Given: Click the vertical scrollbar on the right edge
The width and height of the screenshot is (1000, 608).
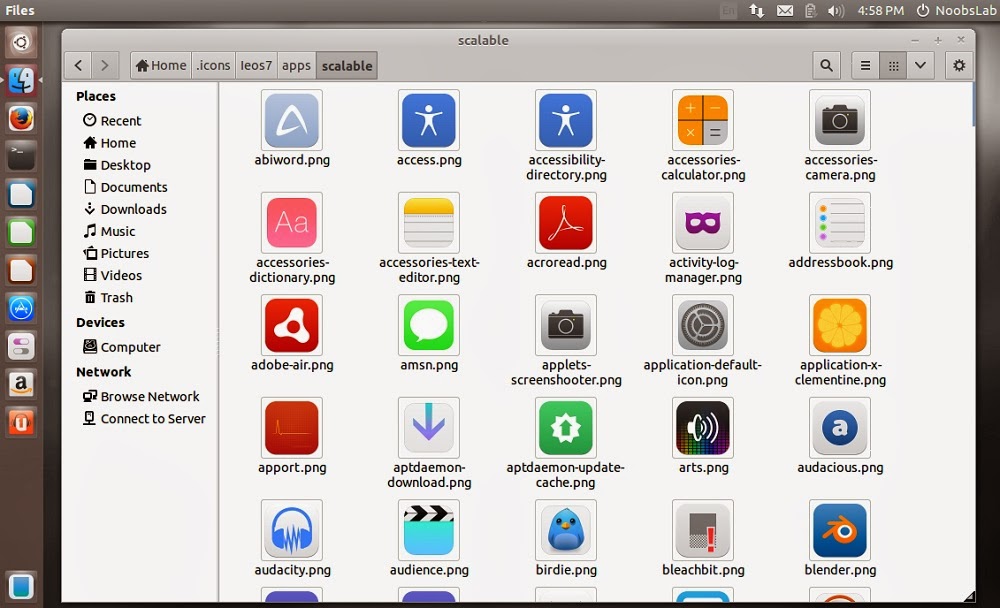Looking at the screenshot, I should coord(973,105).
